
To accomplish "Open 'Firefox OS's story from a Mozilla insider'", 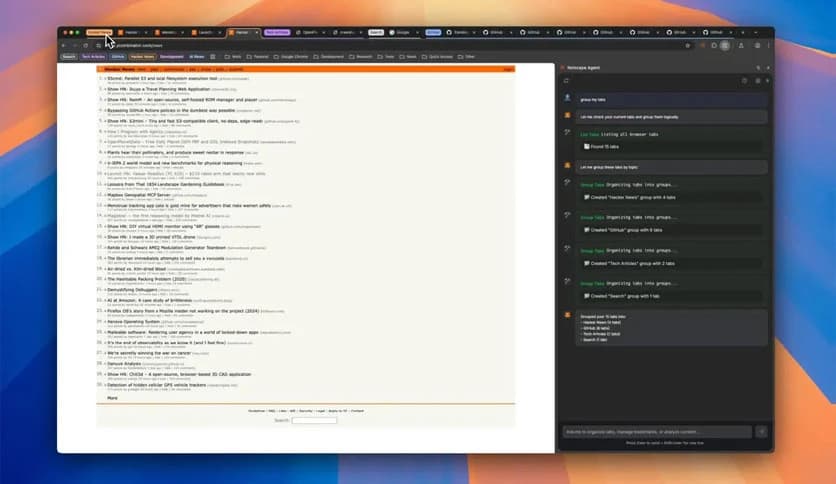I will 183,311.
